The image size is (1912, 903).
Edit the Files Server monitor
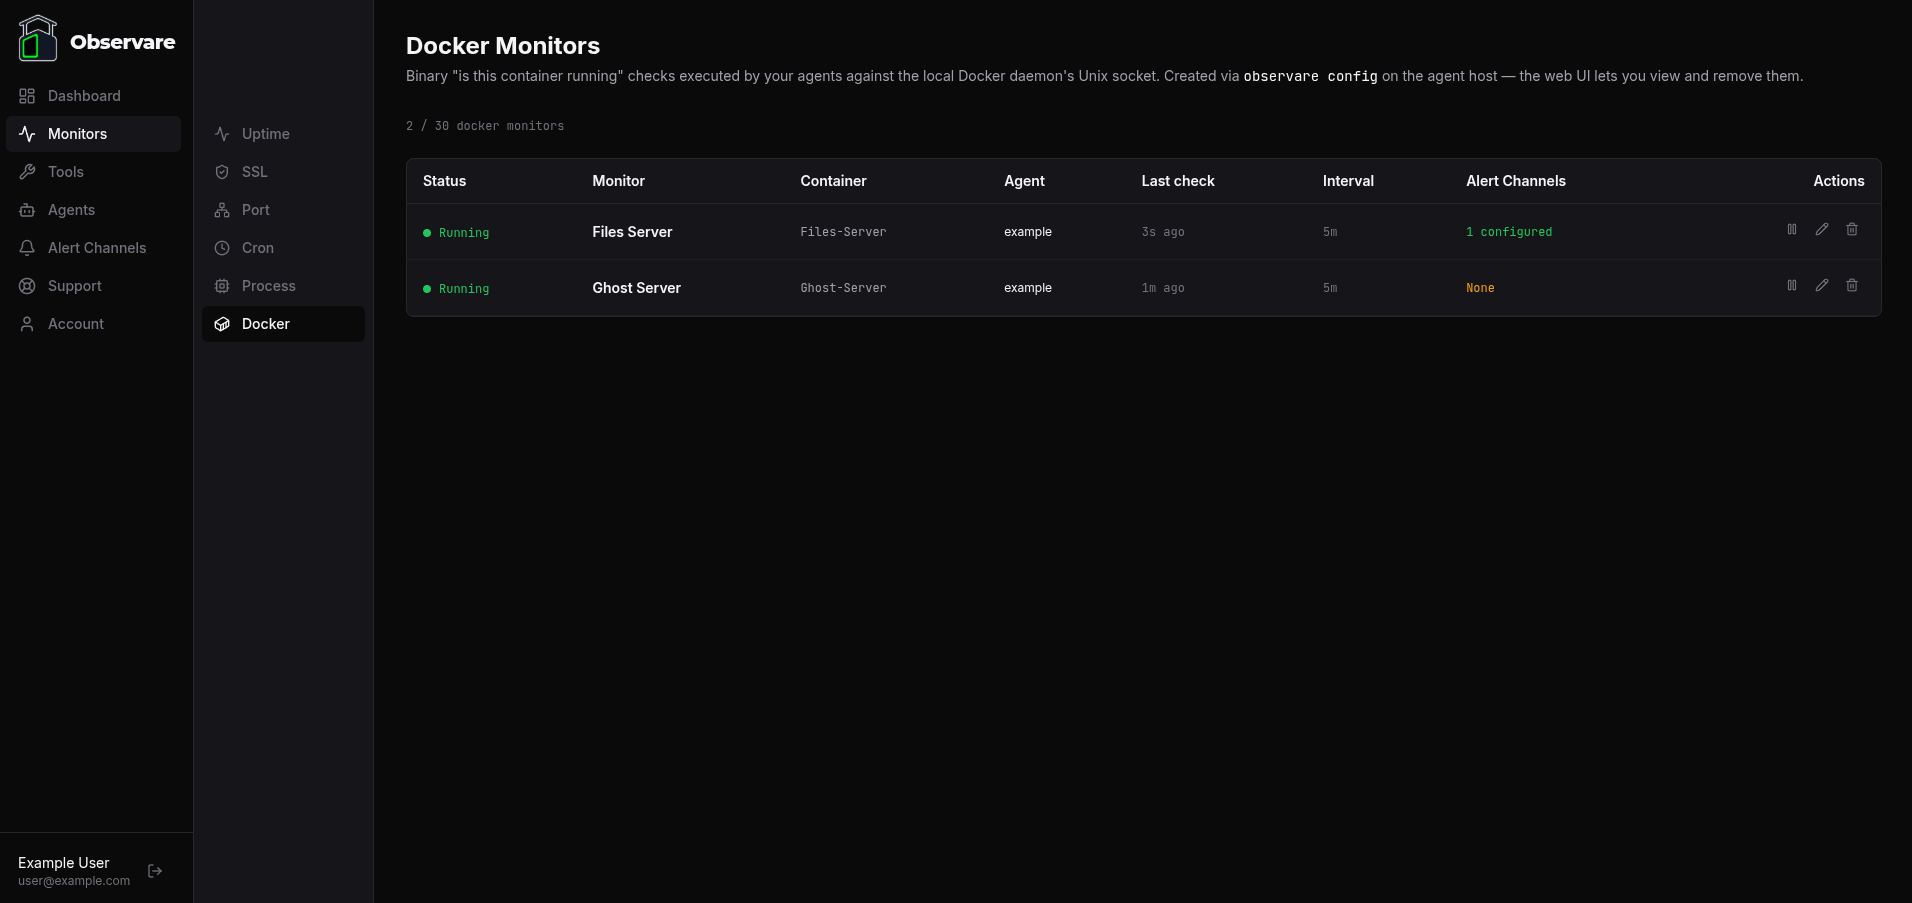pos(1821,230)
